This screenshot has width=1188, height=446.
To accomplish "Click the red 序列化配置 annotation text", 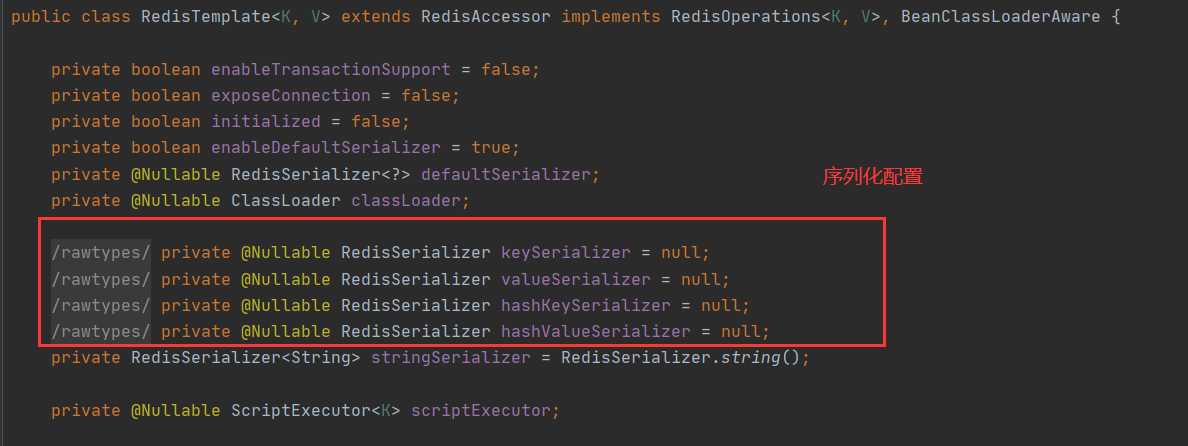I will (x=872, y=176).
